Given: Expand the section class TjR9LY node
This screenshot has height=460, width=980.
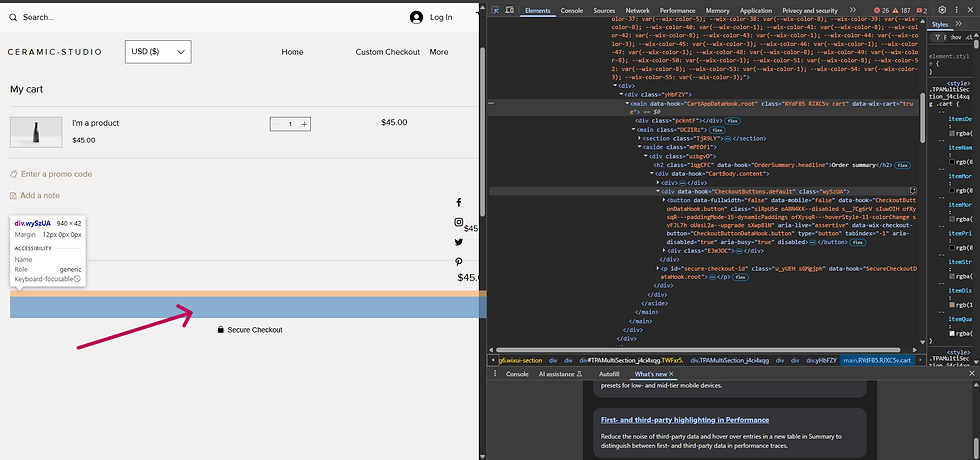Looking at the screenshot, I should point(639,138).
